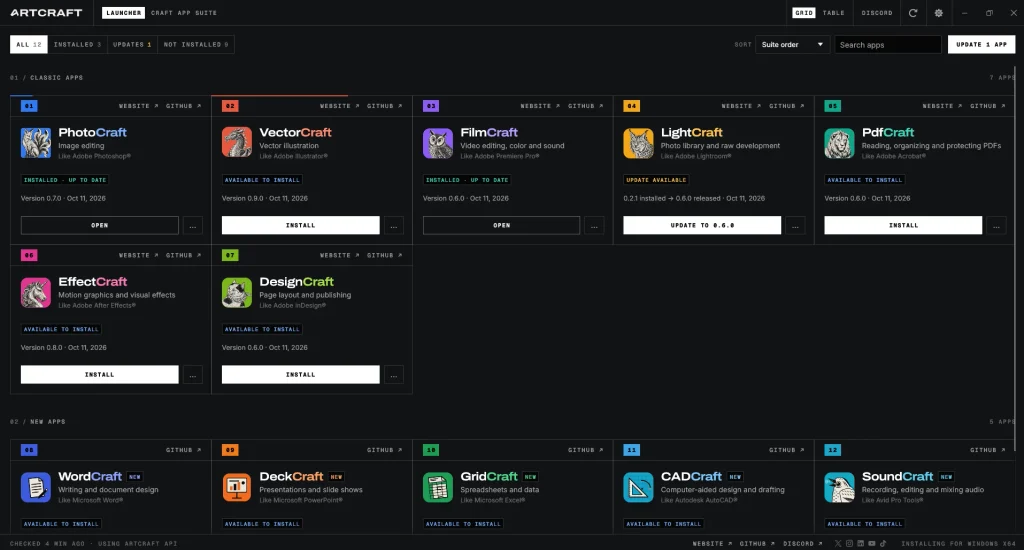Open PhotoCraft with the Open button
The width and height of the screenshot is (1024, 550).
[99, 225]
